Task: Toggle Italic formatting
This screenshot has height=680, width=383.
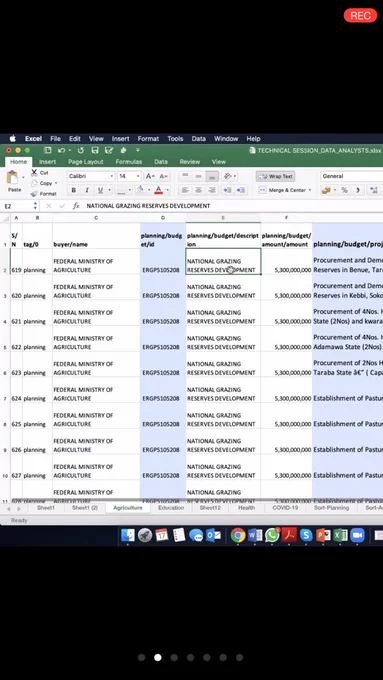Action: 87,190
